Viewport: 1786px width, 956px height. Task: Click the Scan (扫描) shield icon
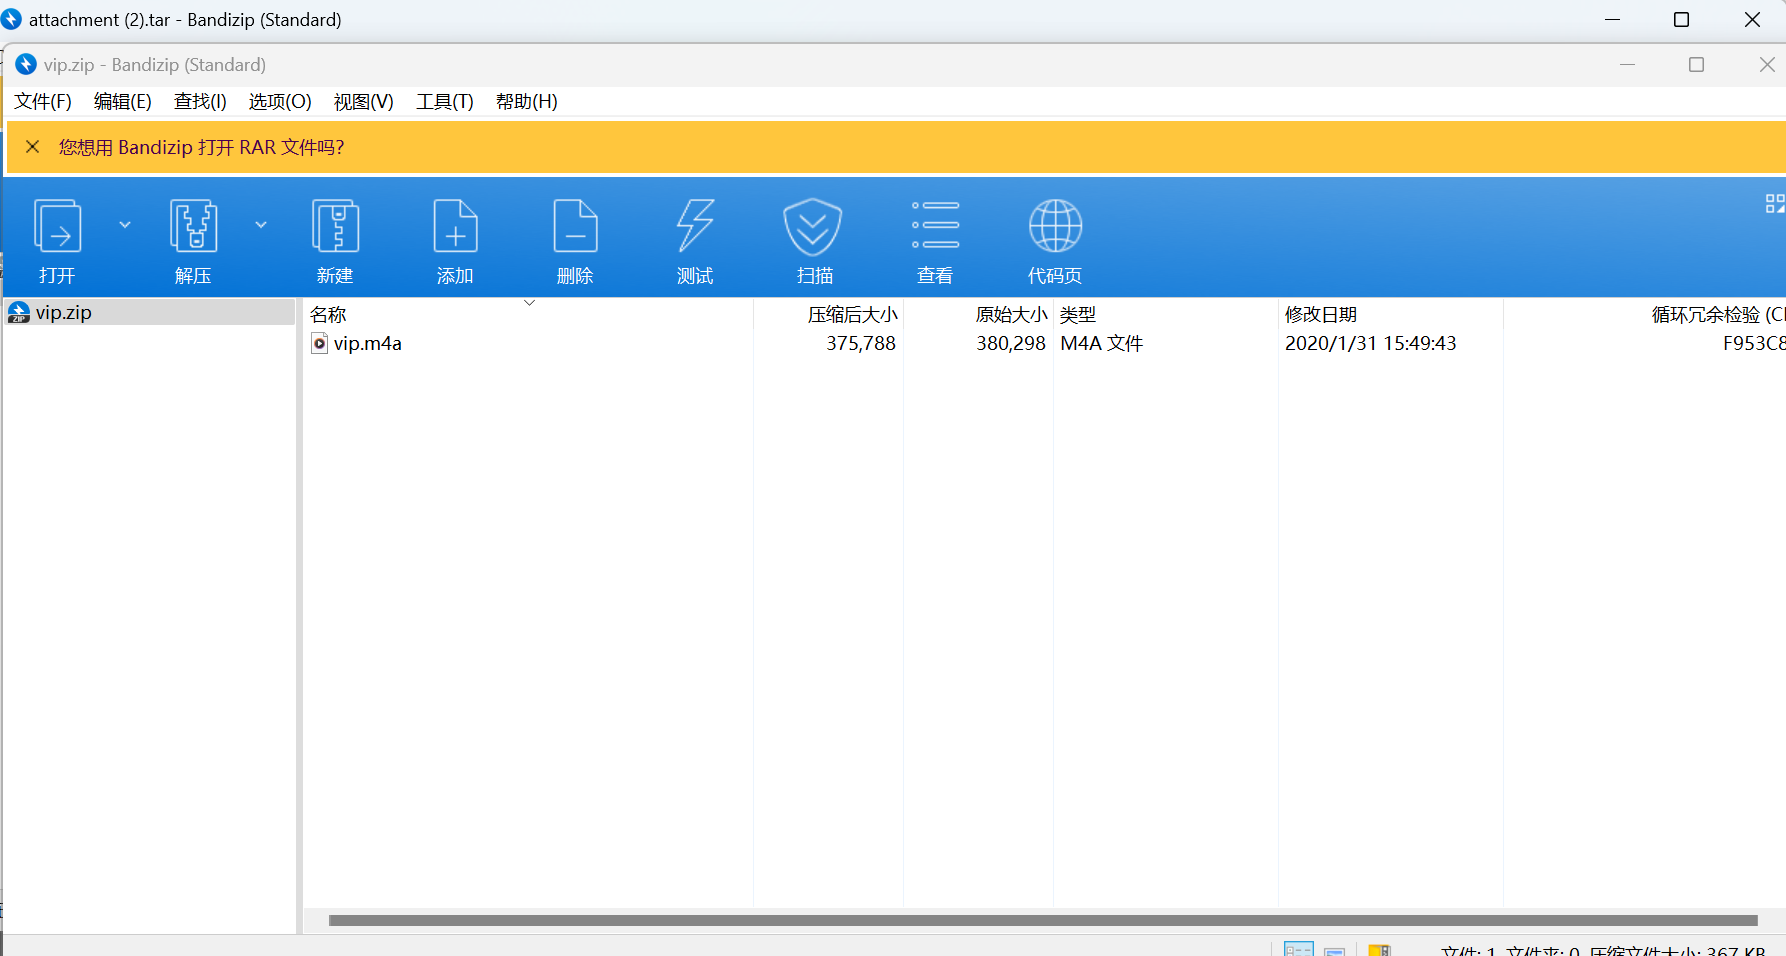click(x=812, y=226)
